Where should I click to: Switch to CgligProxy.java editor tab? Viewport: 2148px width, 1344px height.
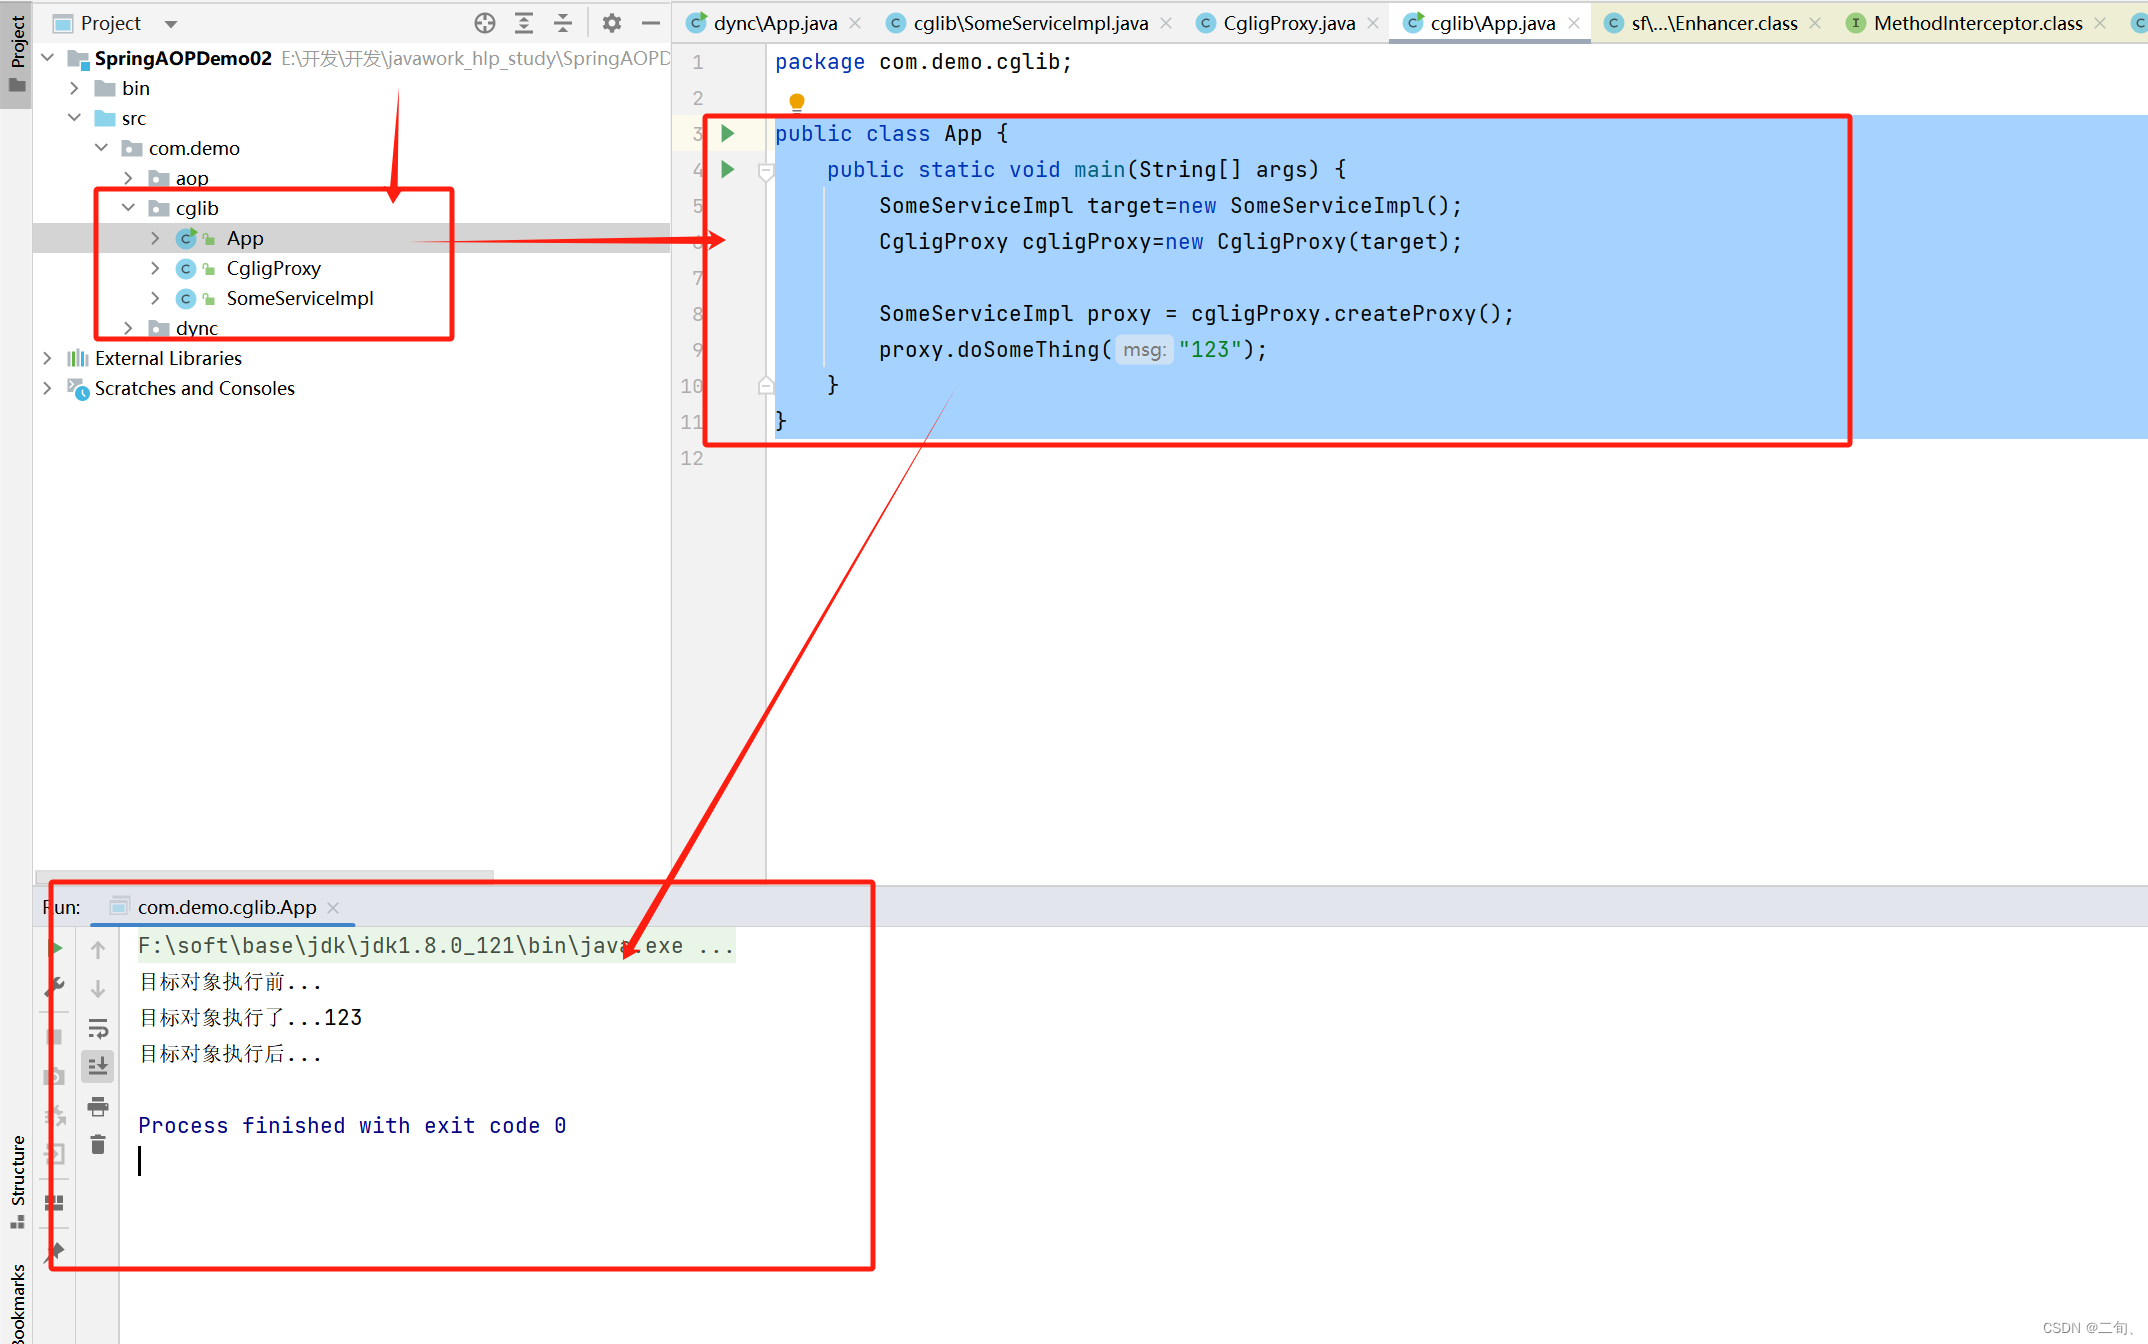(x=1288, y=23)
